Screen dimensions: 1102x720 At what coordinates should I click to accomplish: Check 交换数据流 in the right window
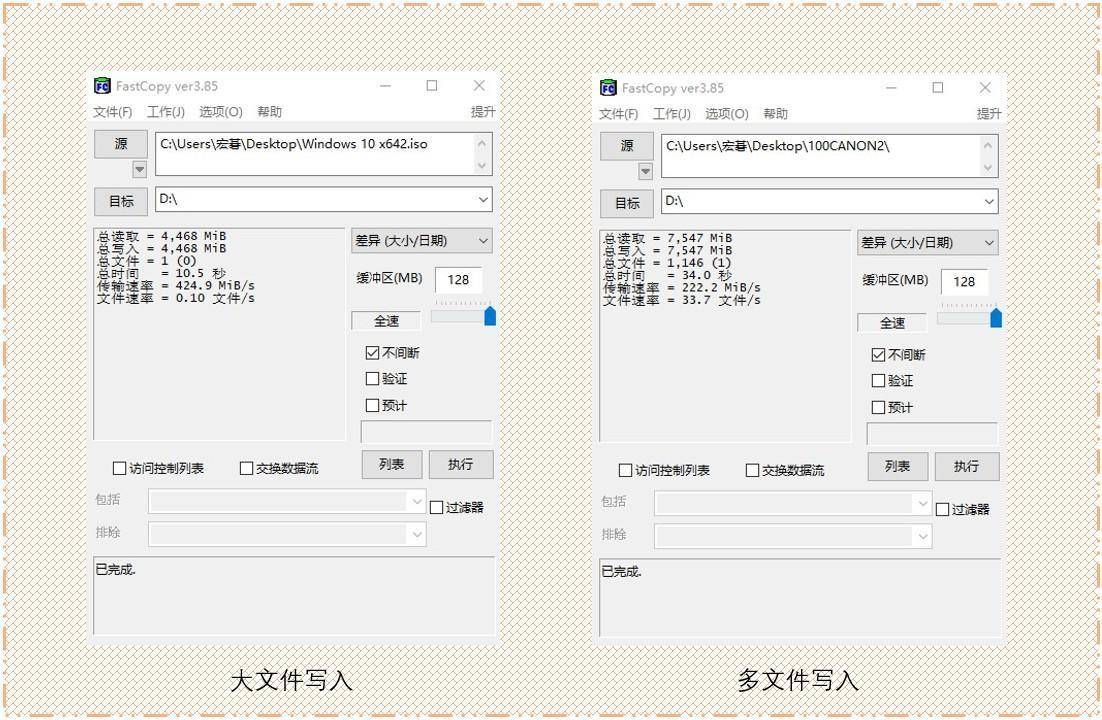click(751, 470)
